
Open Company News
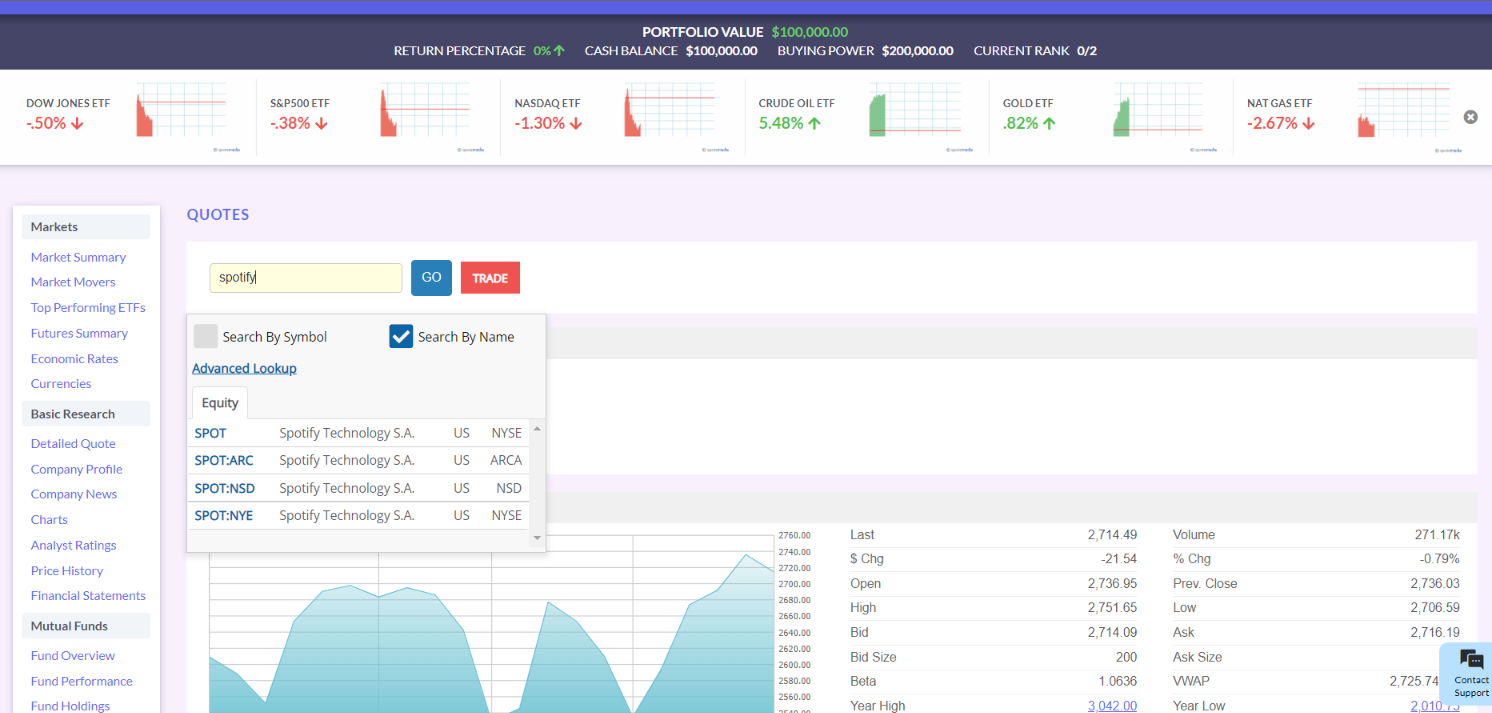[74, 494]
